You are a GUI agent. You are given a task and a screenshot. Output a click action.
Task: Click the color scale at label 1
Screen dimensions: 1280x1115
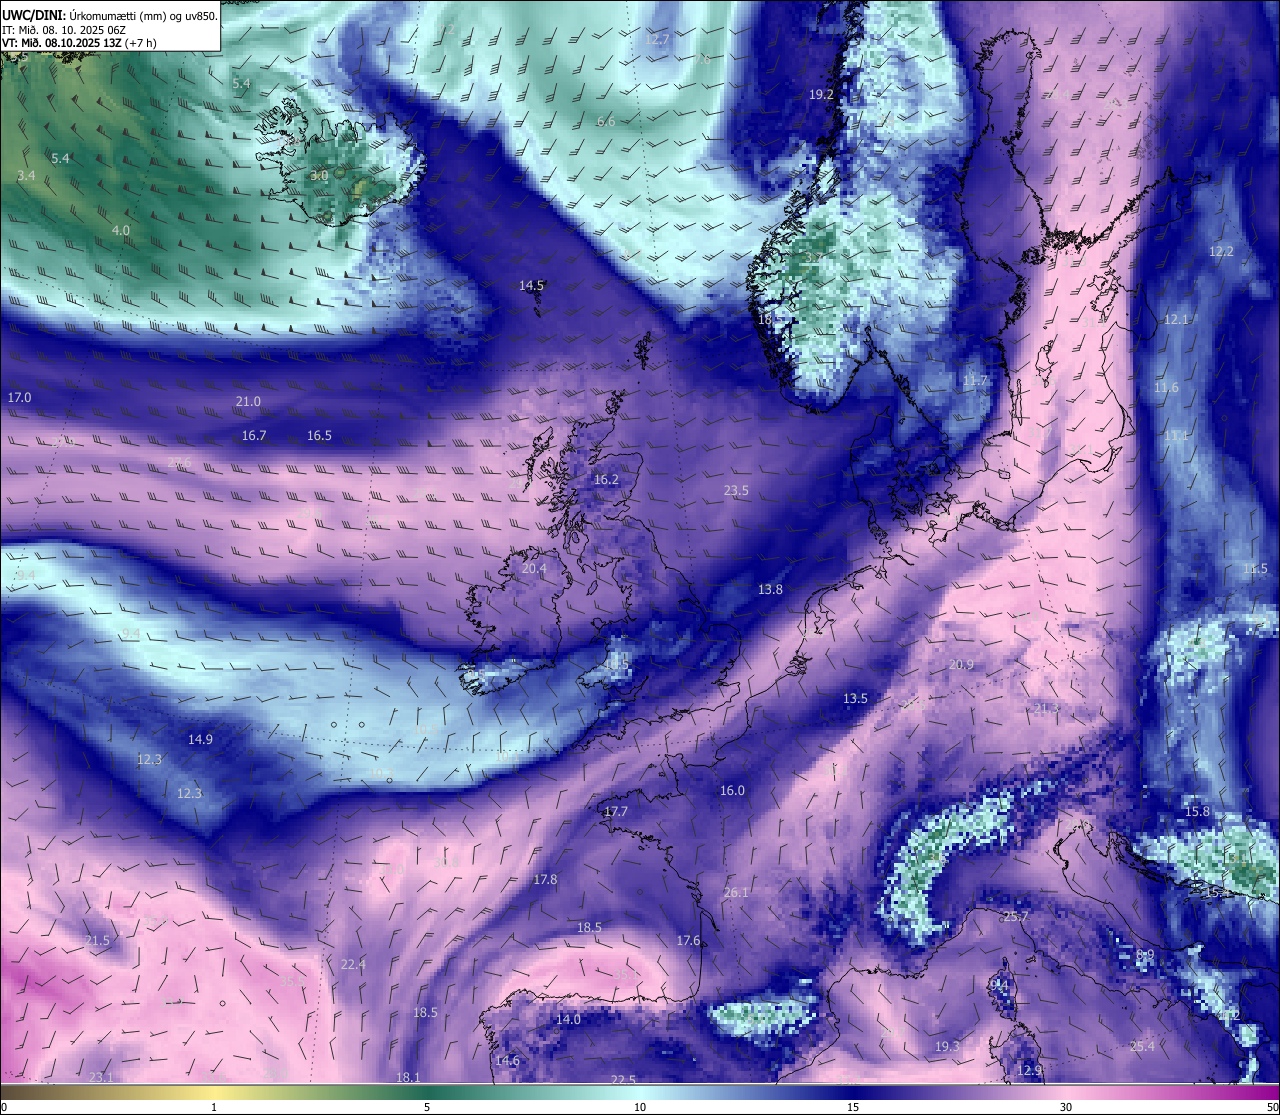[214, 1107]
